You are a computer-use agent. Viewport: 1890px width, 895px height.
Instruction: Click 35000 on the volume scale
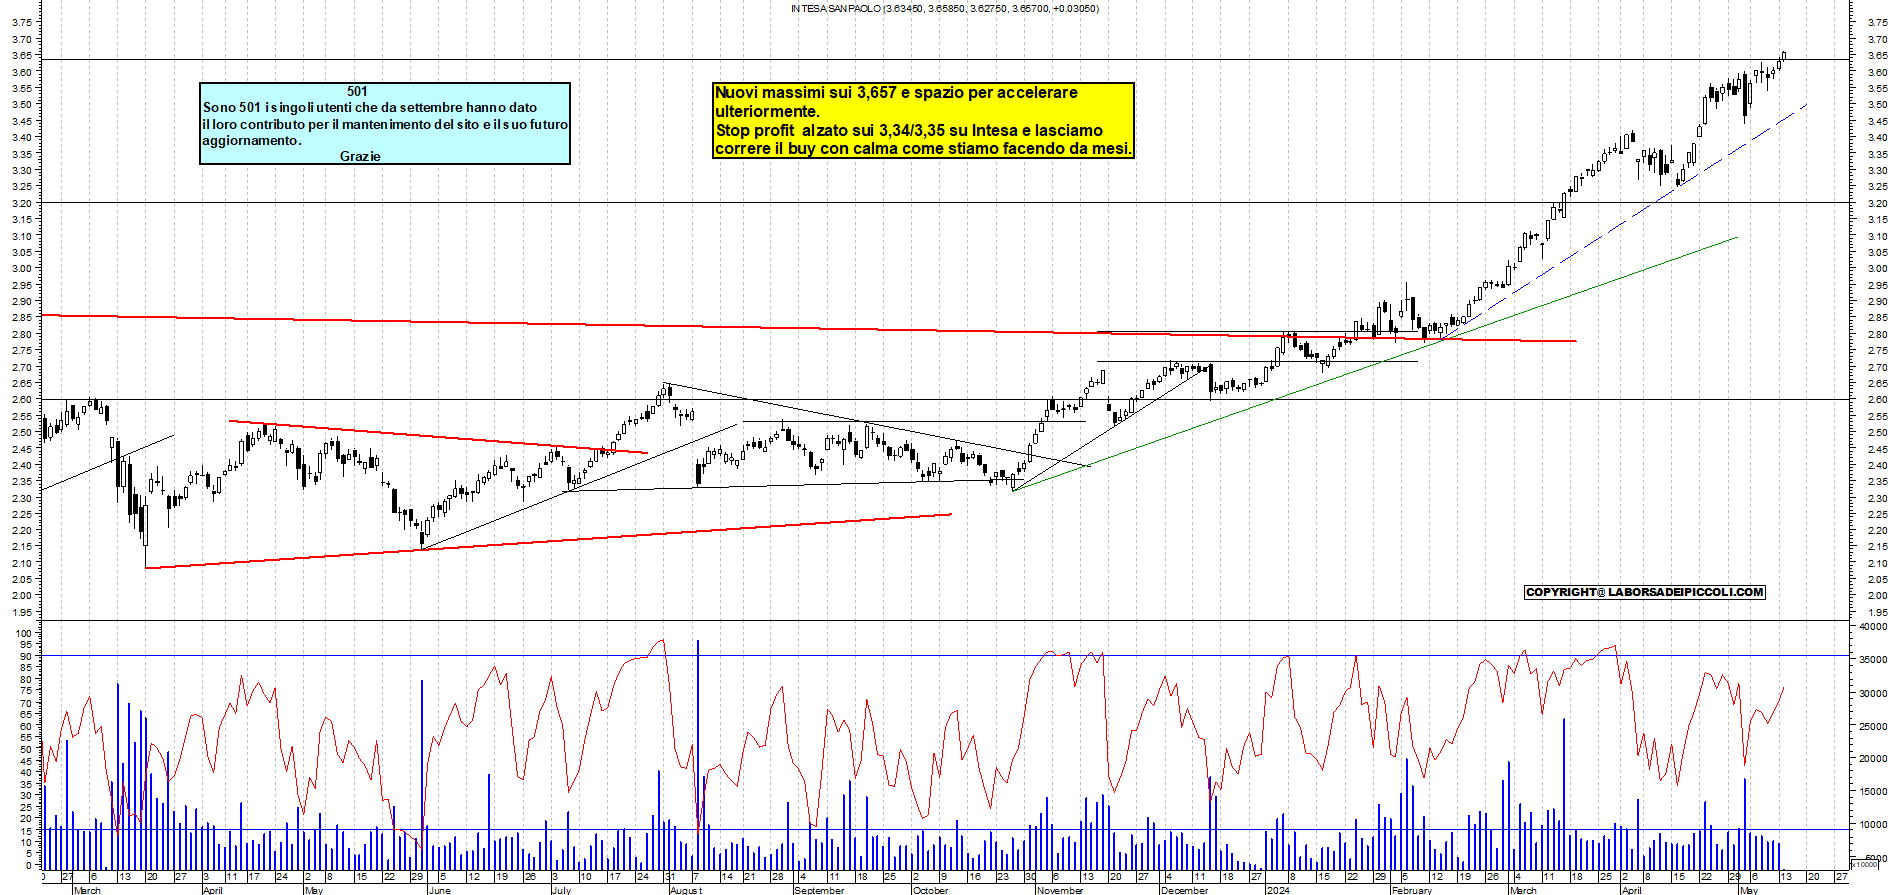coord(1872,660)
